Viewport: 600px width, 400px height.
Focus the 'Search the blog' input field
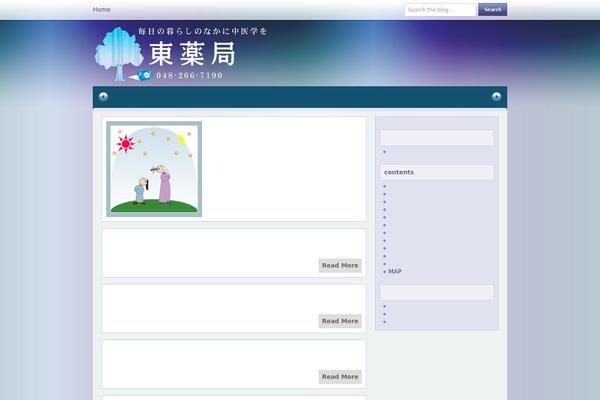[x=440, y=10]
